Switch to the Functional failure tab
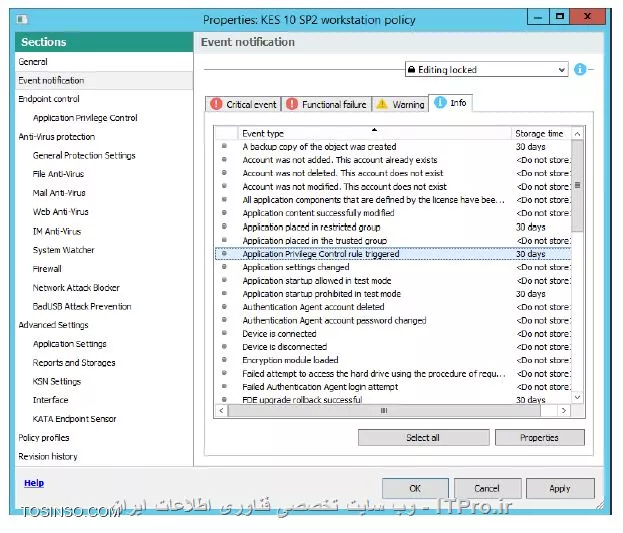Viewport: 623px width, 533px height. tap(327, 104)
